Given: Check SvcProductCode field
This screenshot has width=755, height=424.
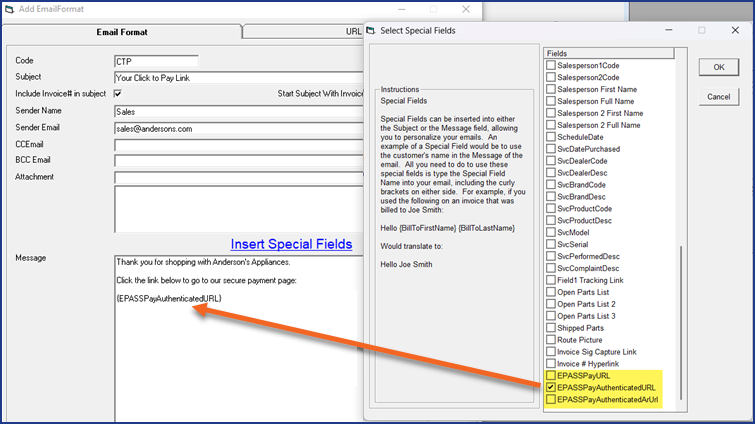Looking at the screenshot, I should tap(551, 208).
